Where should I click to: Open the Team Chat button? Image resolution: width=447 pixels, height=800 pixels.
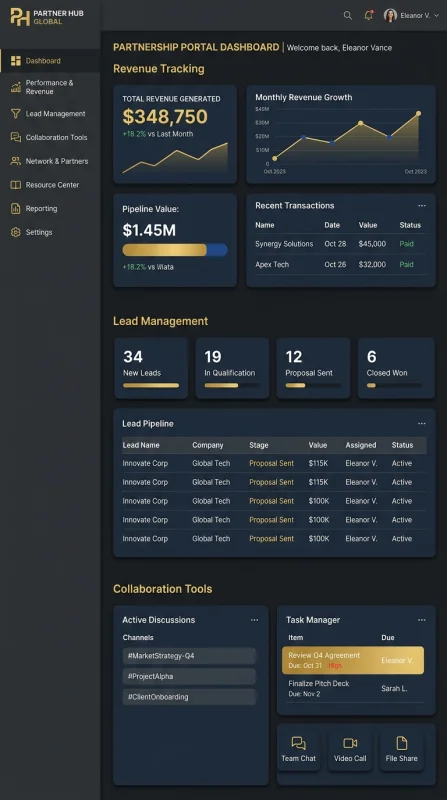click(x=299, y=749)
